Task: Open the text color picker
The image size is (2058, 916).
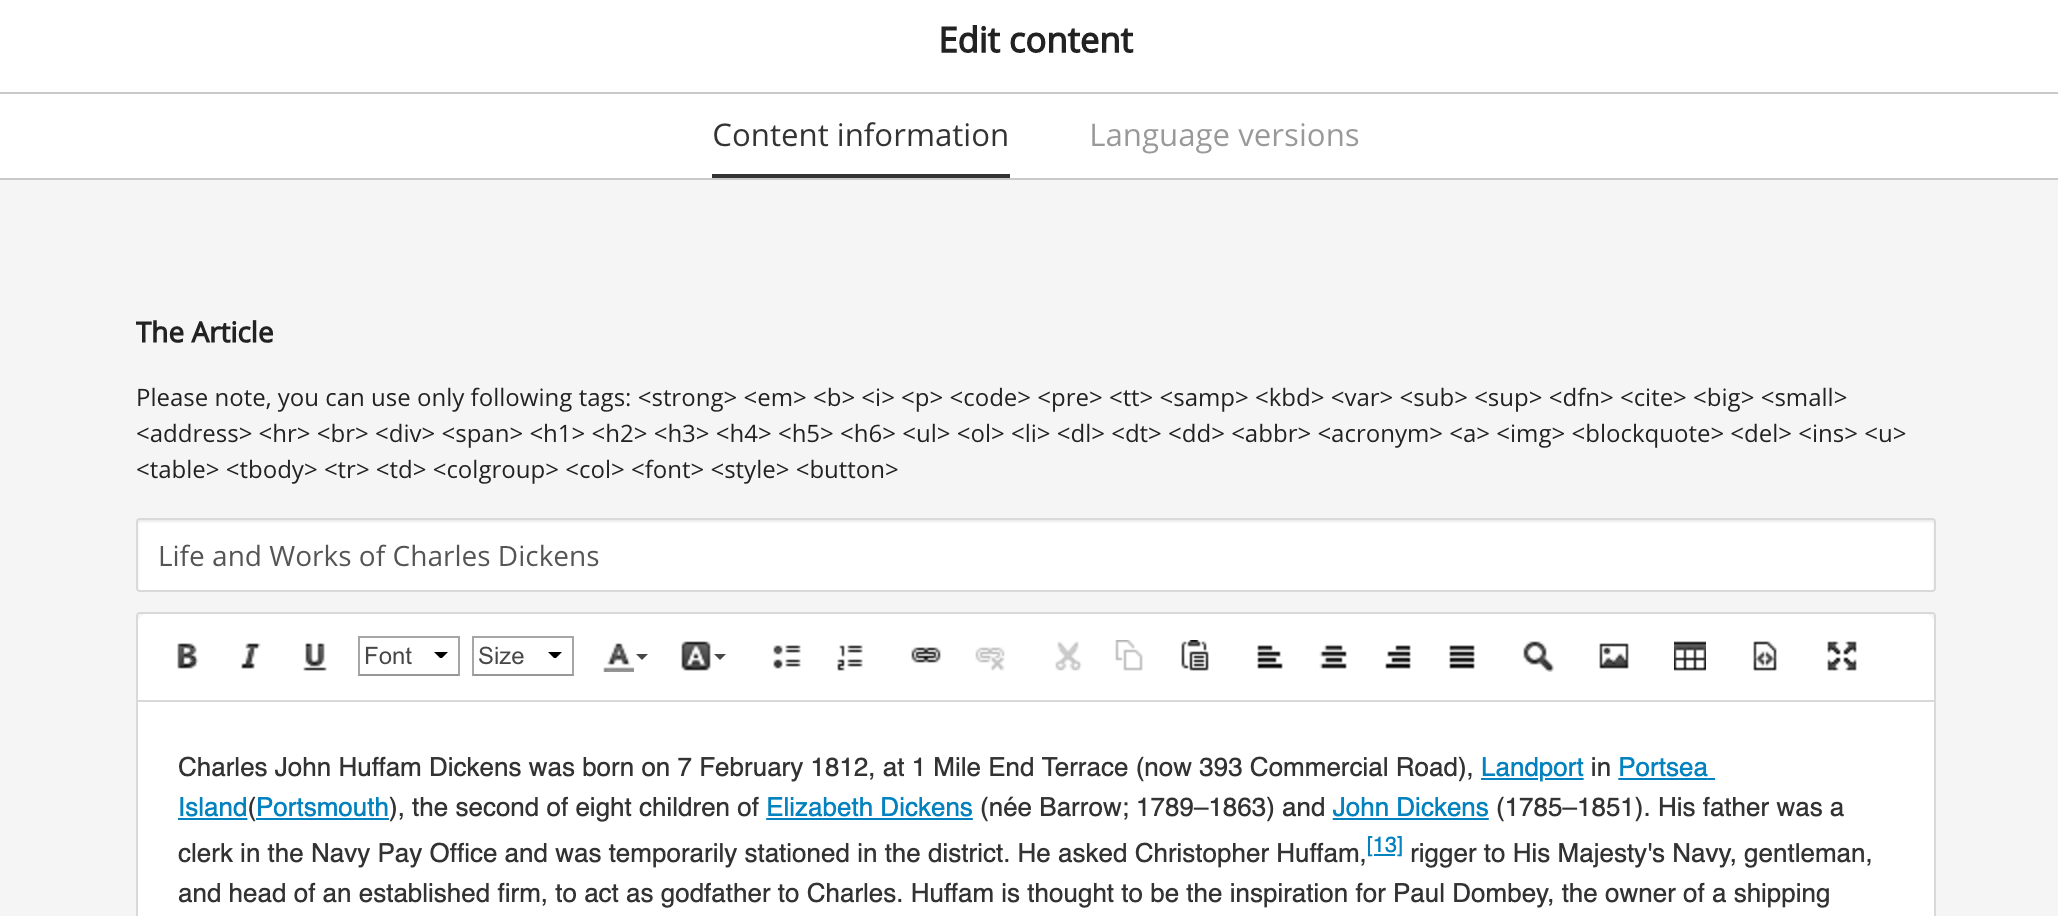Action: pos(626,656)
